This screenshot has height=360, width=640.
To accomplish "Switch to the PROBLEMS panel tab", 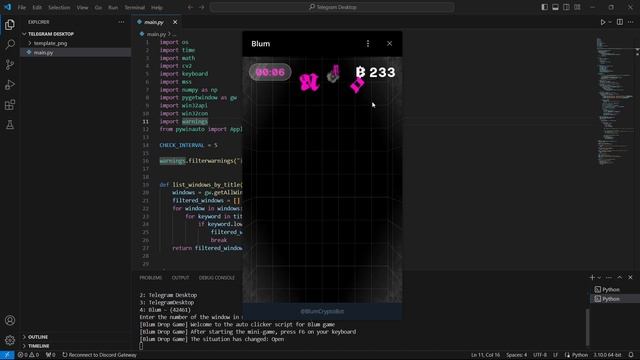I will [x=151, y=278].
